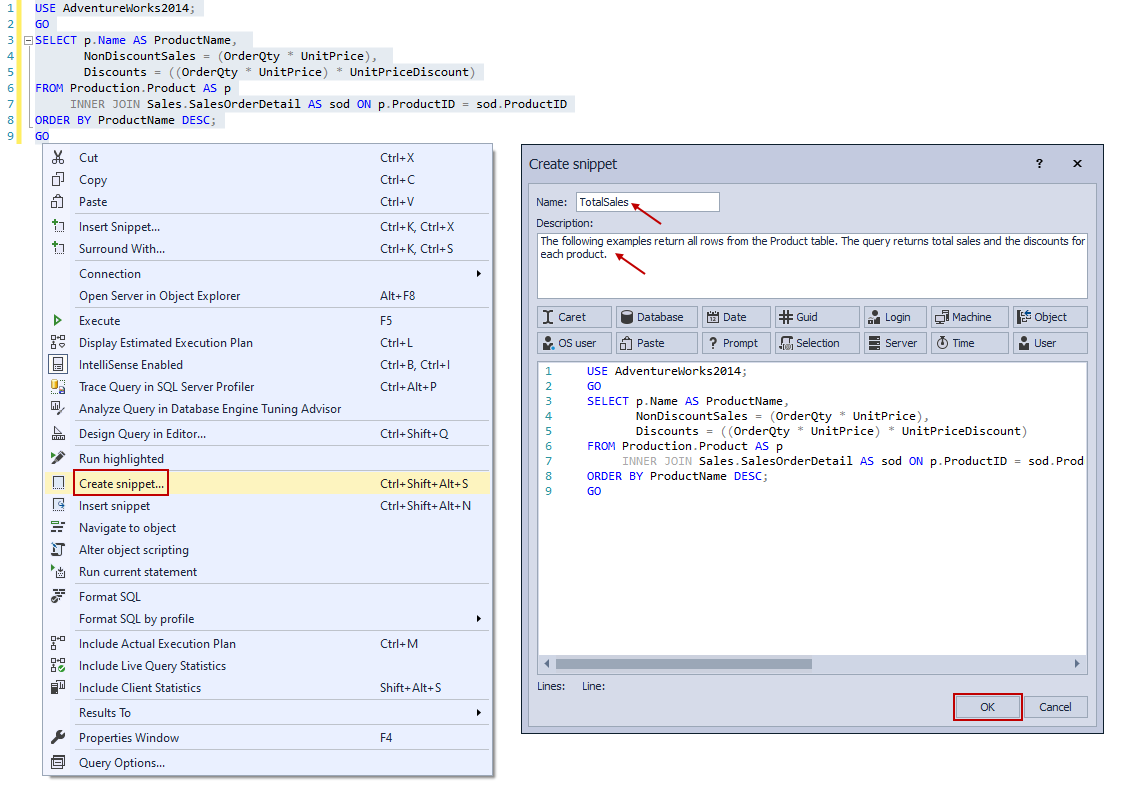Click the Alter object scripting icon
1123x791 pixels.
(58, 550)
